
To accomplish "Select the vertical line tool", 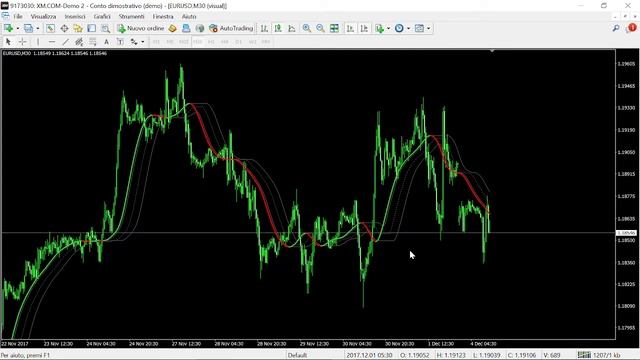I will click(x=38, y=42).
